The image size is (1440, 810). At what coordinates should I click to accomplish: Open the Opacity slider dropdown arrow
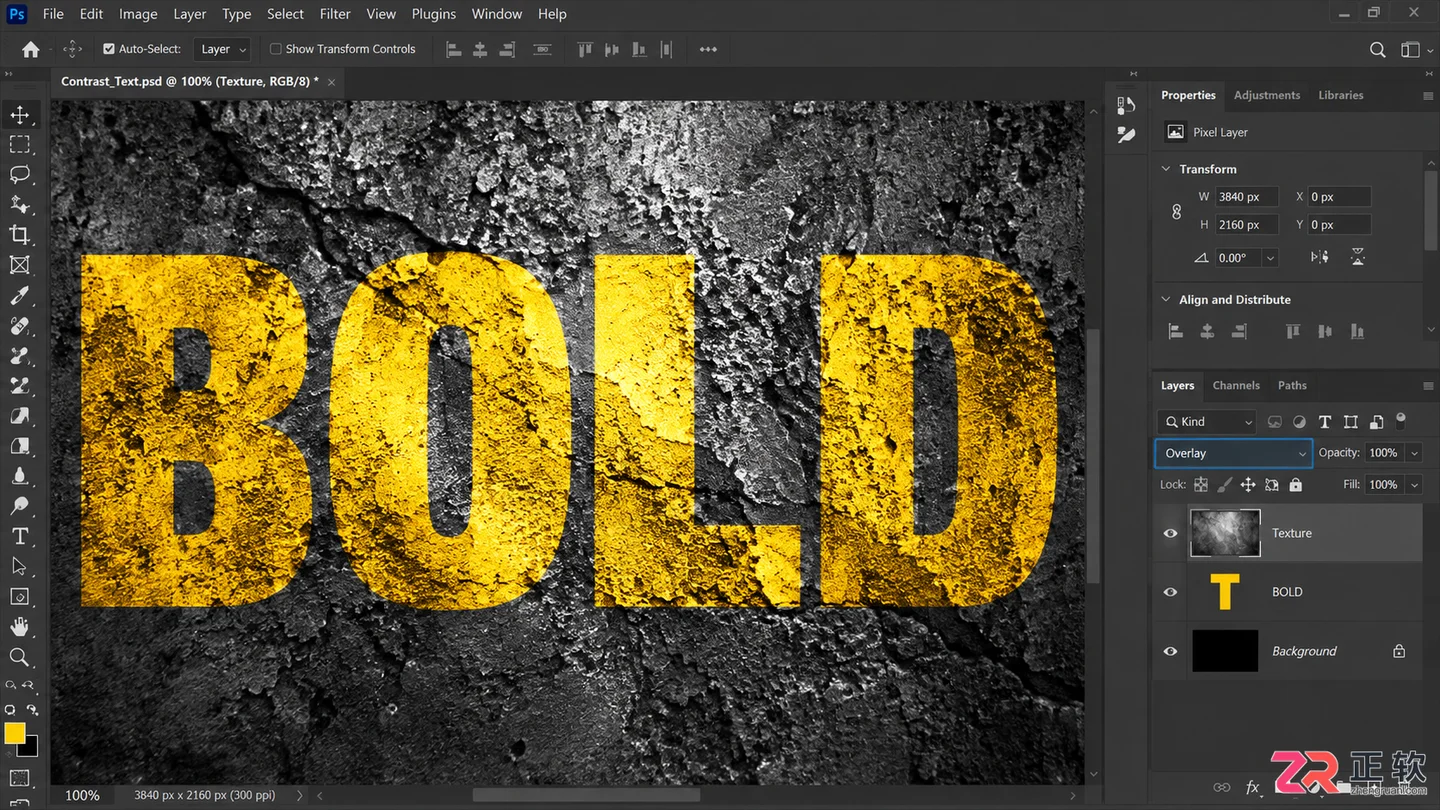click(1414, 453)
